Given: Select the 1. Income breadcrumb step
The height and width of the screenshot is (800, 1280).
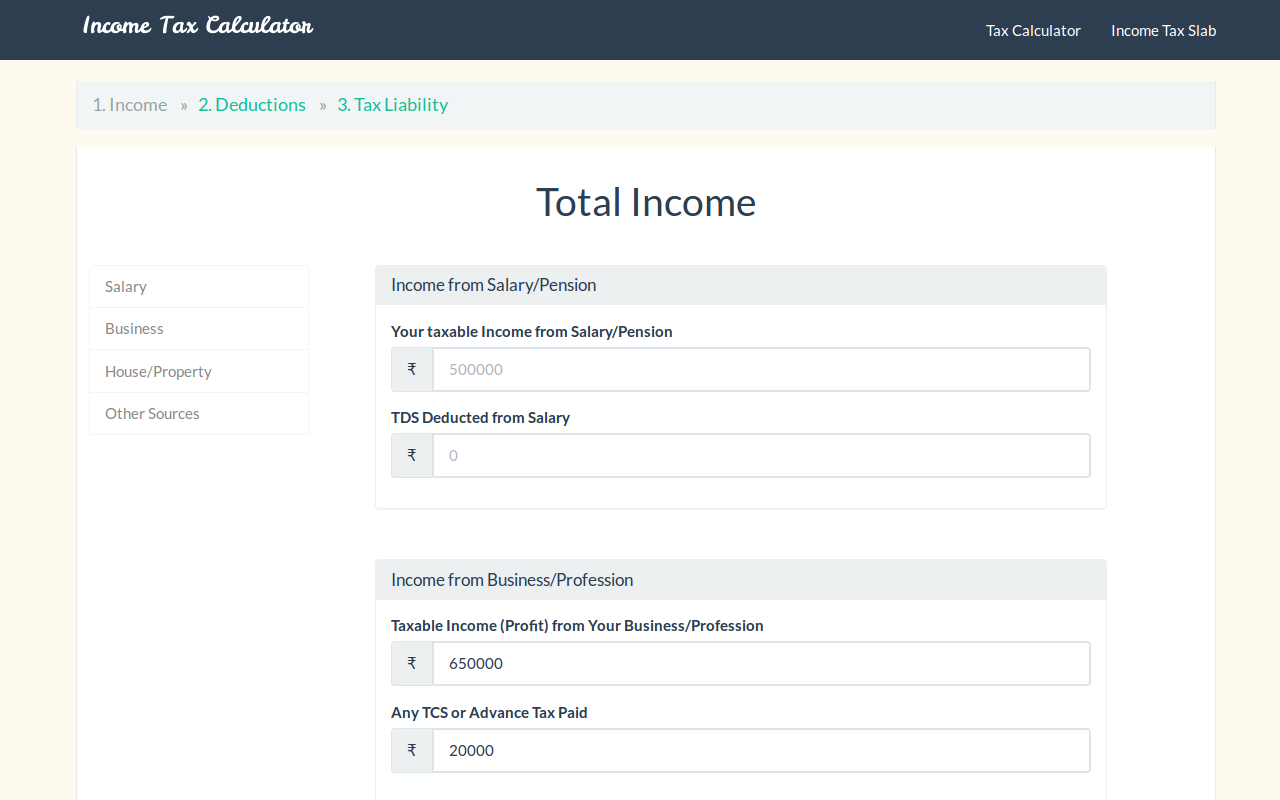Looking at the screenshot, I should click(x=130, y=105).
